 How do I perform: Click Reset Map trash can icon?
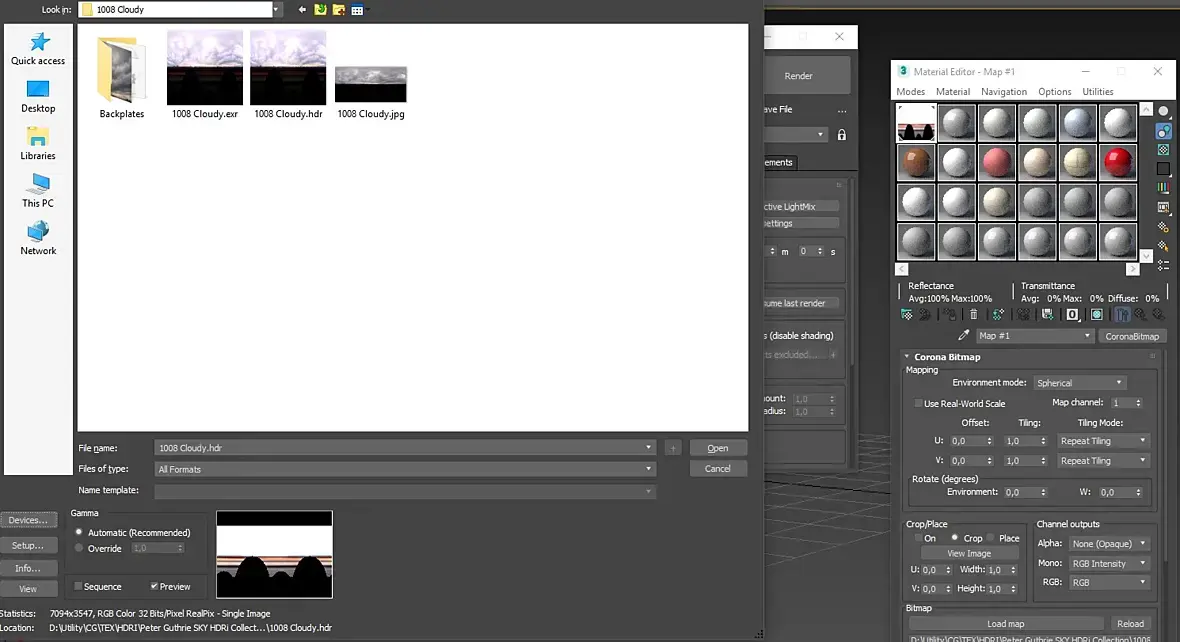(974, 315)
